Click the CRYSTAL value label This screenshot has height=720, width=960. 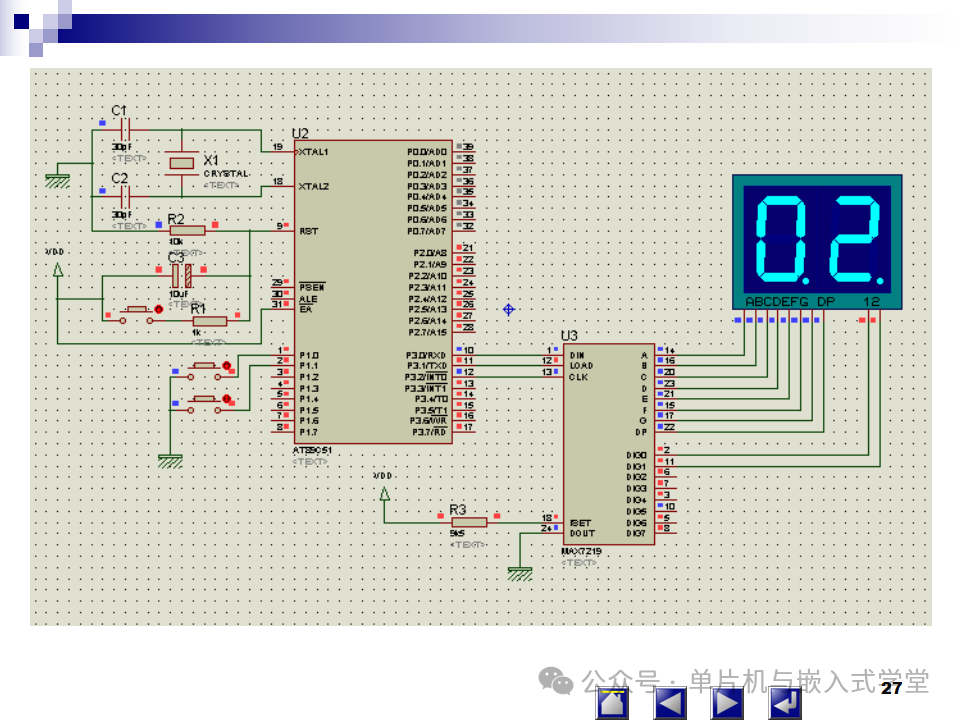tap(226, 174)
